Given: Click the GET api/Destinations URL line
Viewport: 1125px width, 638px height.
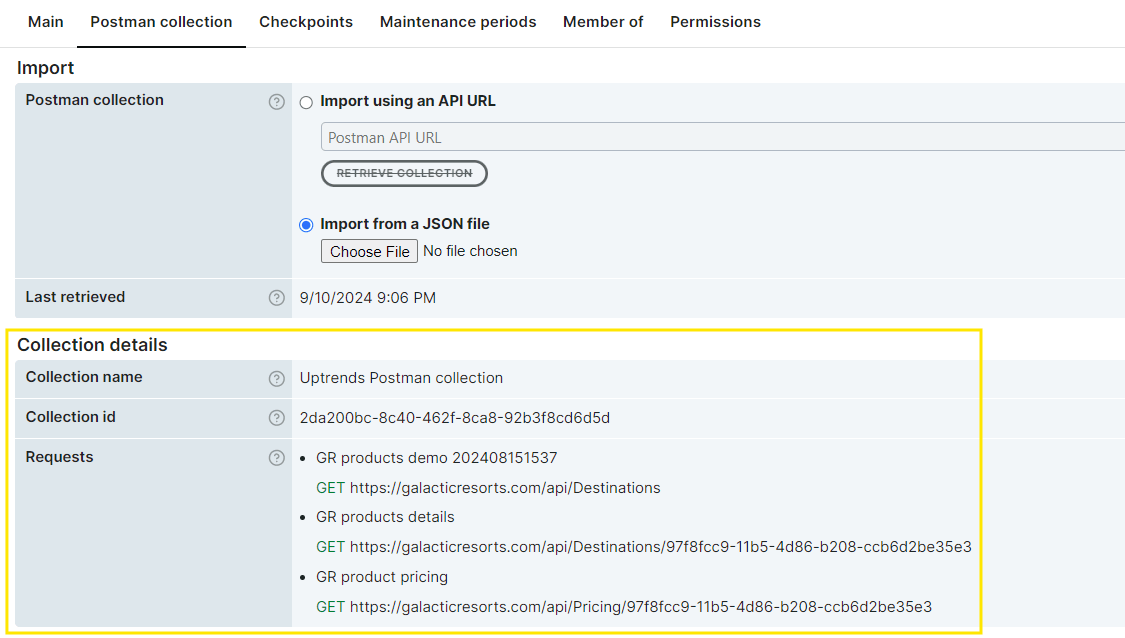Looking at the screenshot, I should click(x=488, y=488).
